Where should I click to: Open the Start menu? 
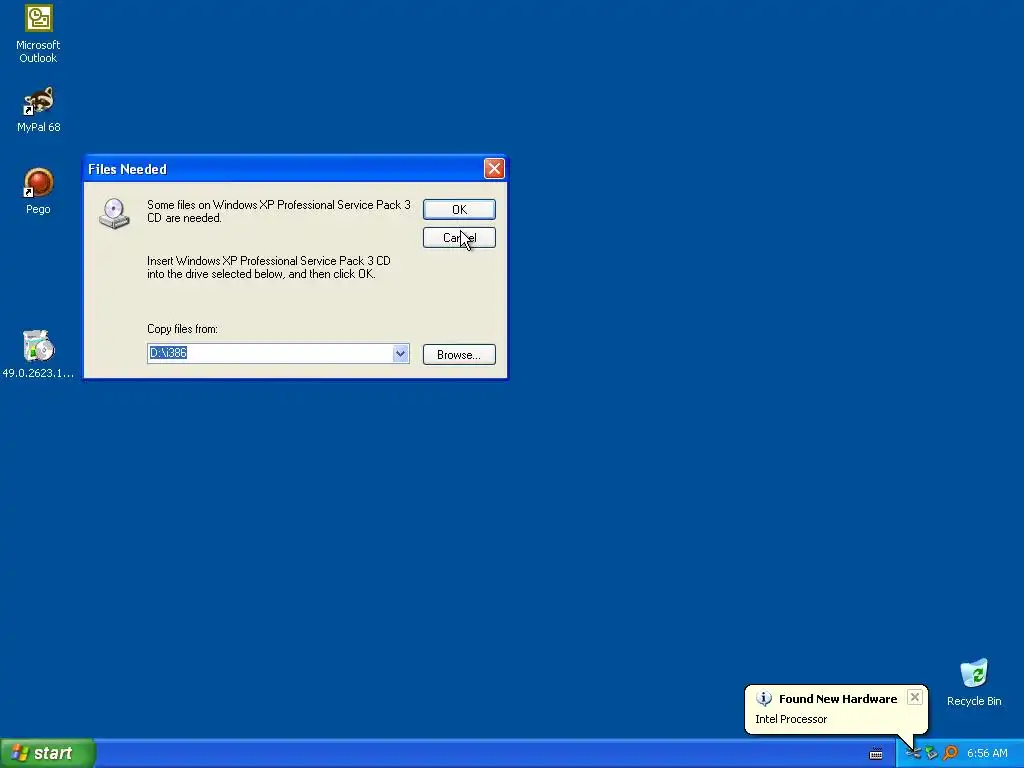48,753
